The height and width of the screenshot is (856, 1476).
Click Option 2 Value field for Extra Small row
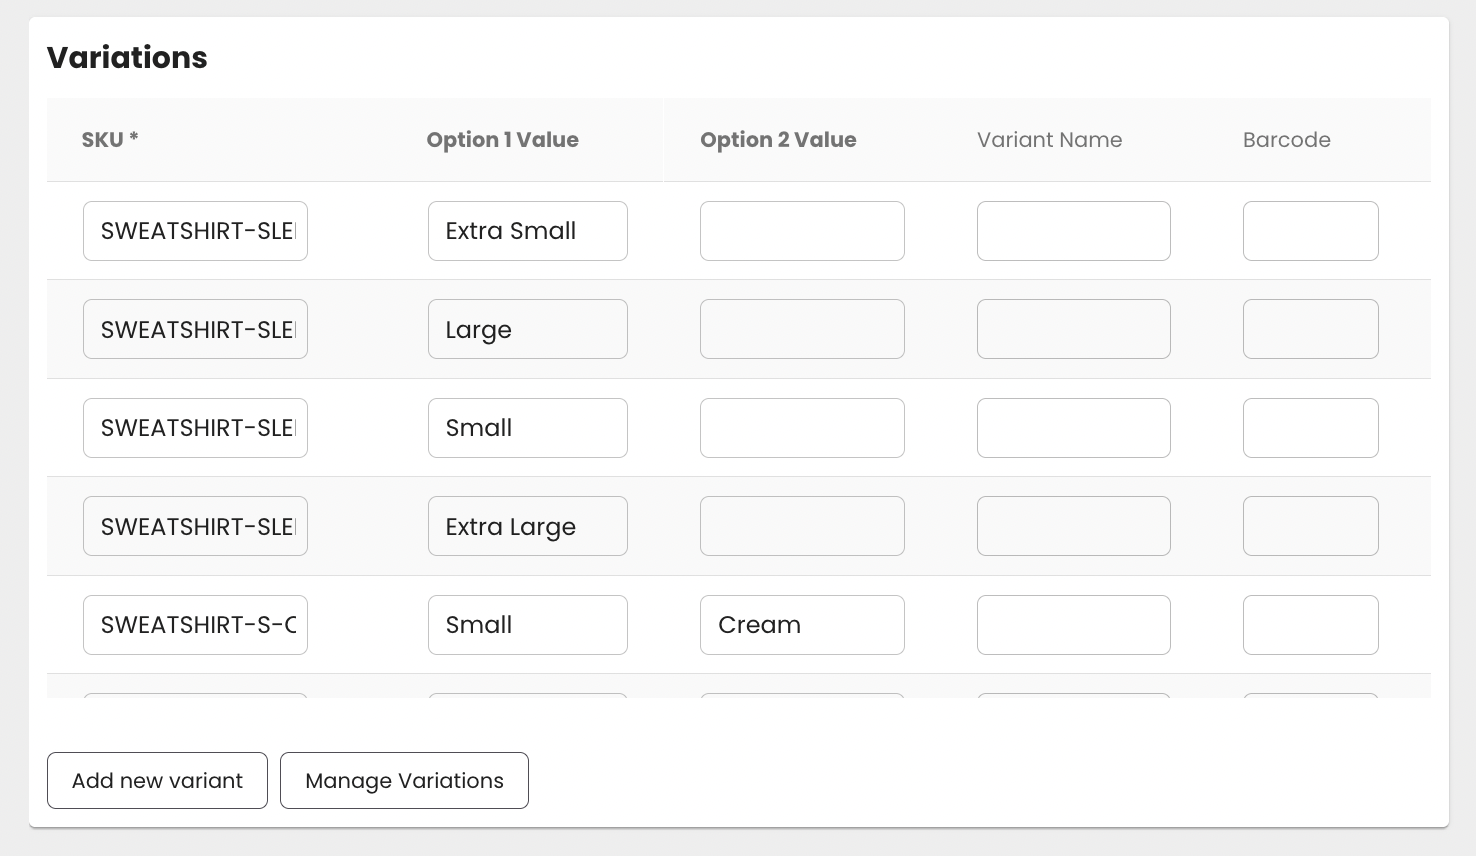pos(802,231)
